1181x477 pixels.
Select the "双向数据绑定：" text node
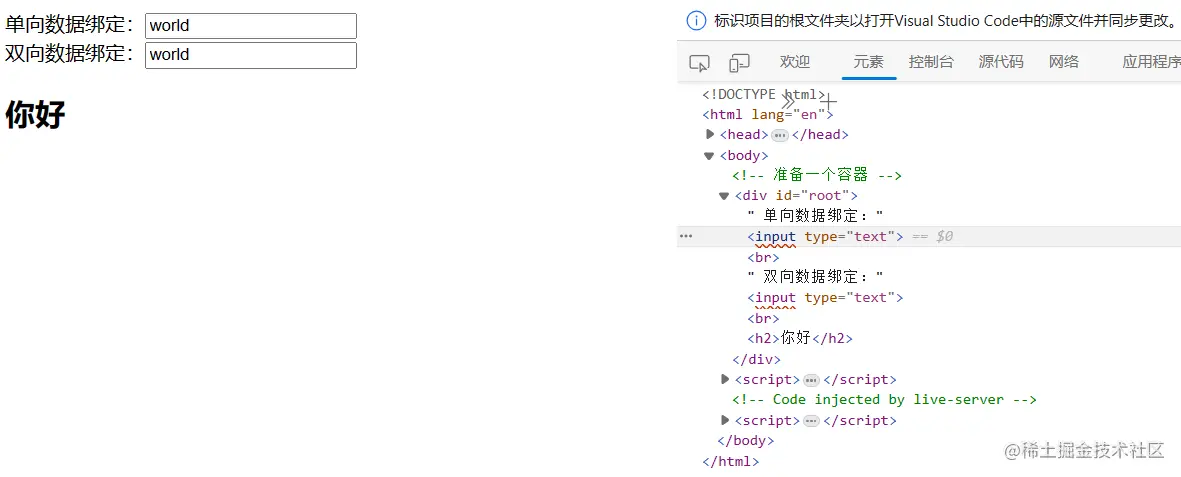click(815, 277)
